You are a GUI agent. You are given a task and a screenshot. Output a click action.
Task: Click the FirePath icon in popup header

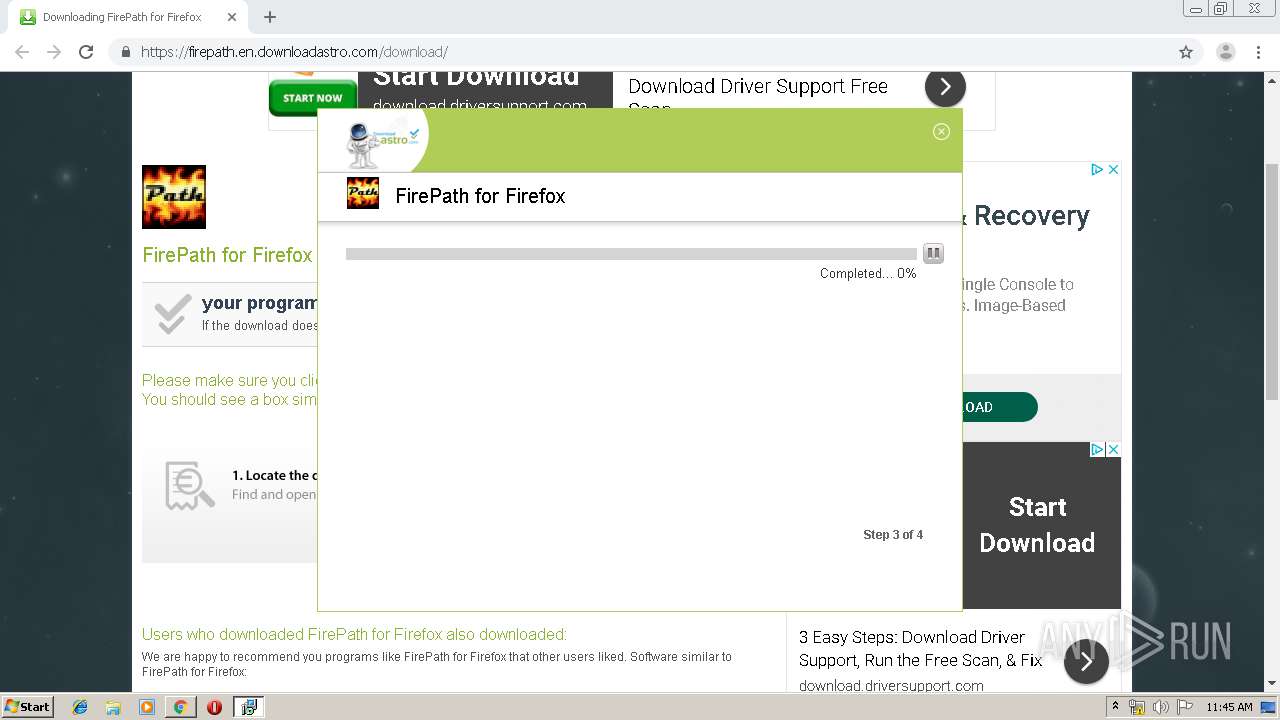[x=363, y=193]
